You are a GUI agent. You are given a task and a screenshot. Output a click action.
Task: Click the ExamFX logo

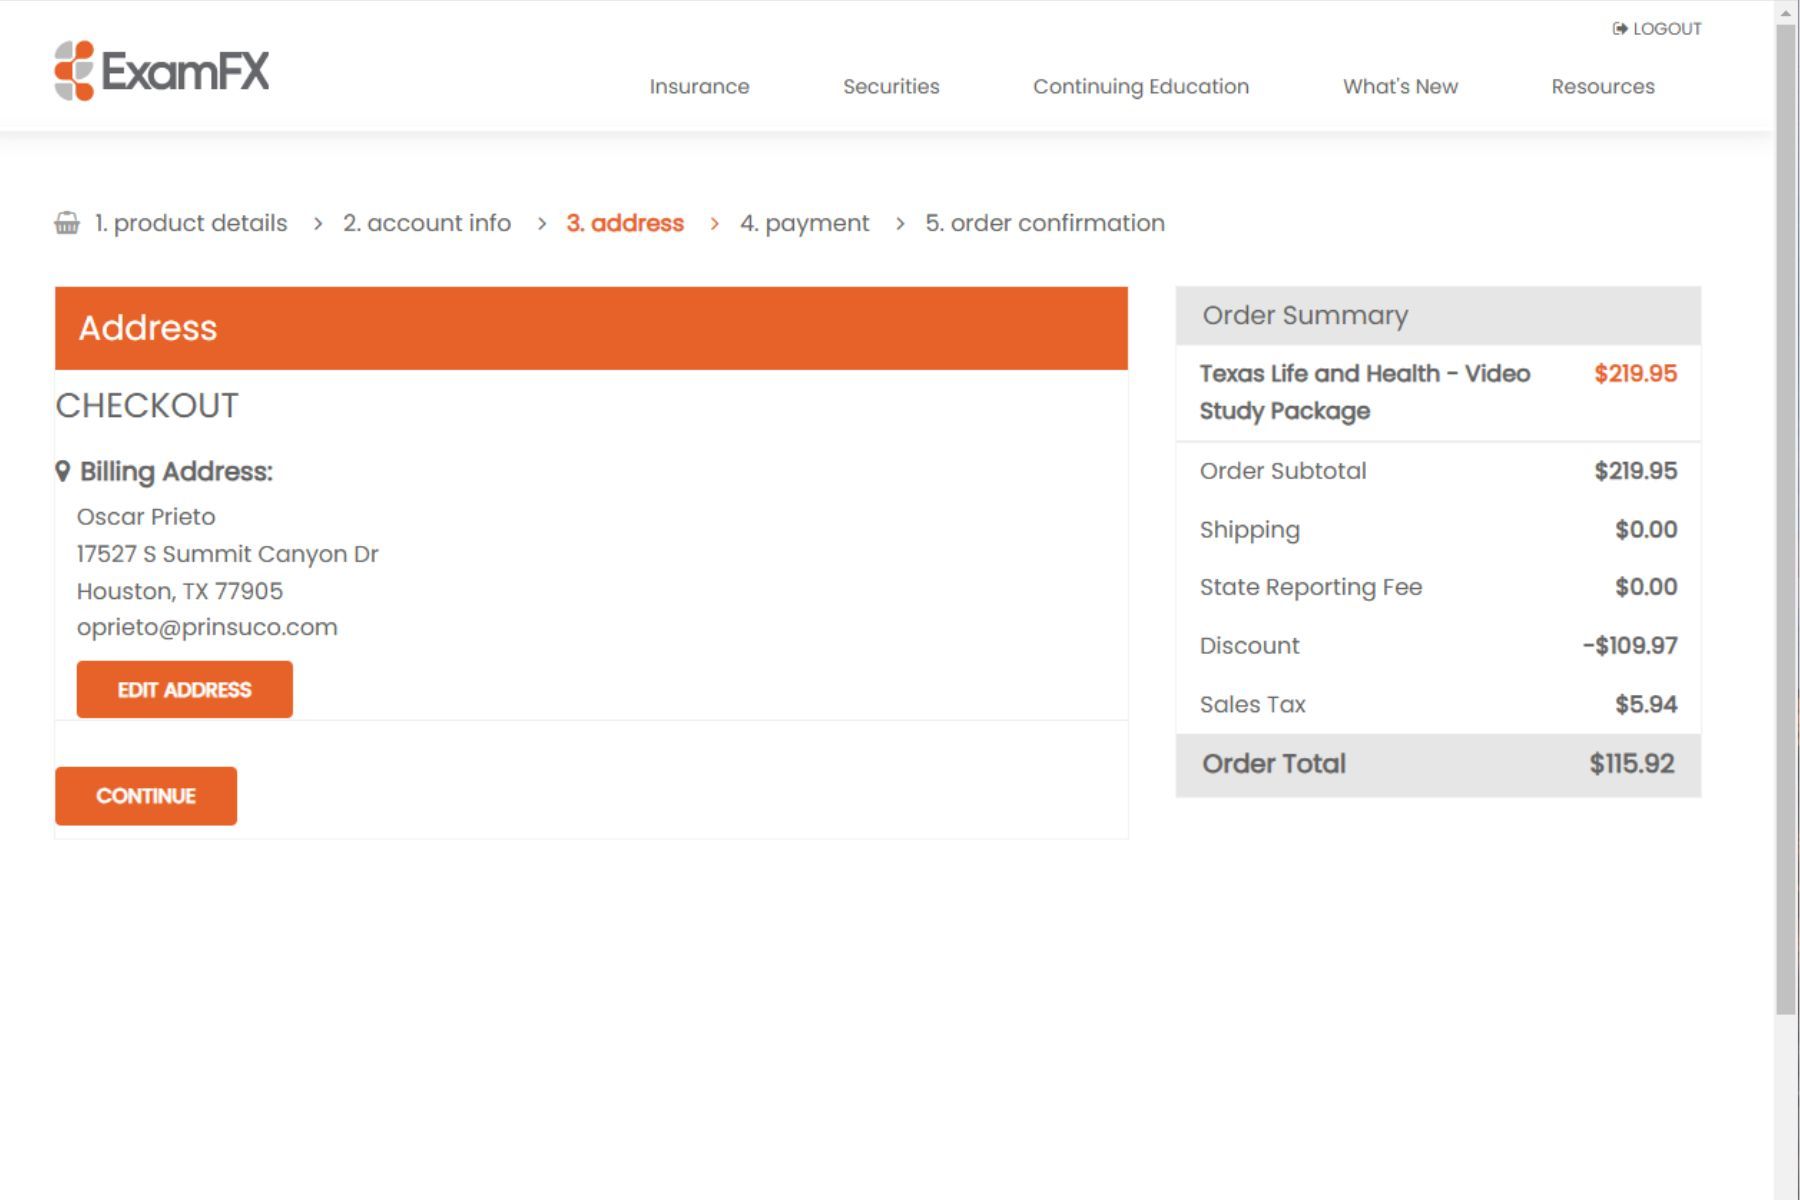tap(162, 71)
